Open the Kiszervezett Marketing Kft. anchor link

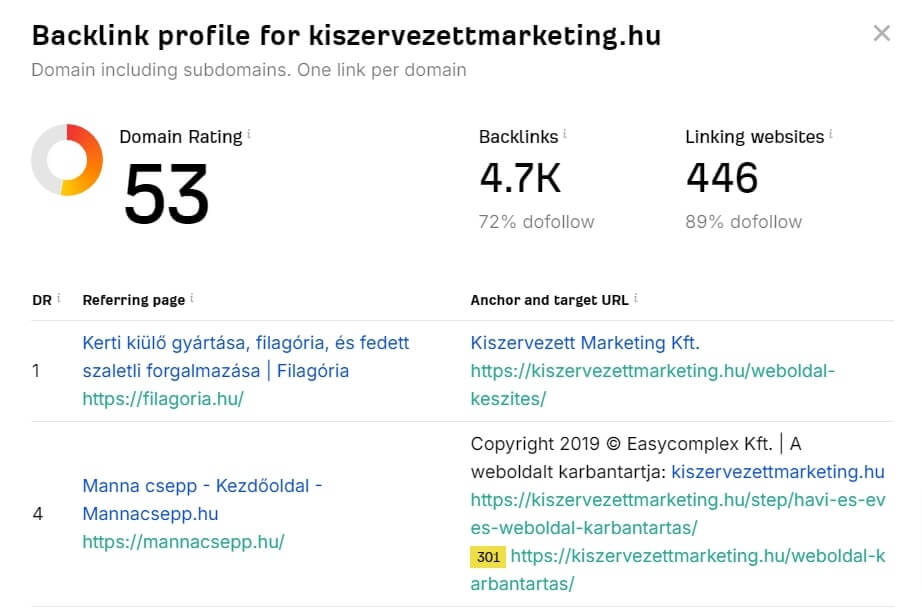pos(585,342)
